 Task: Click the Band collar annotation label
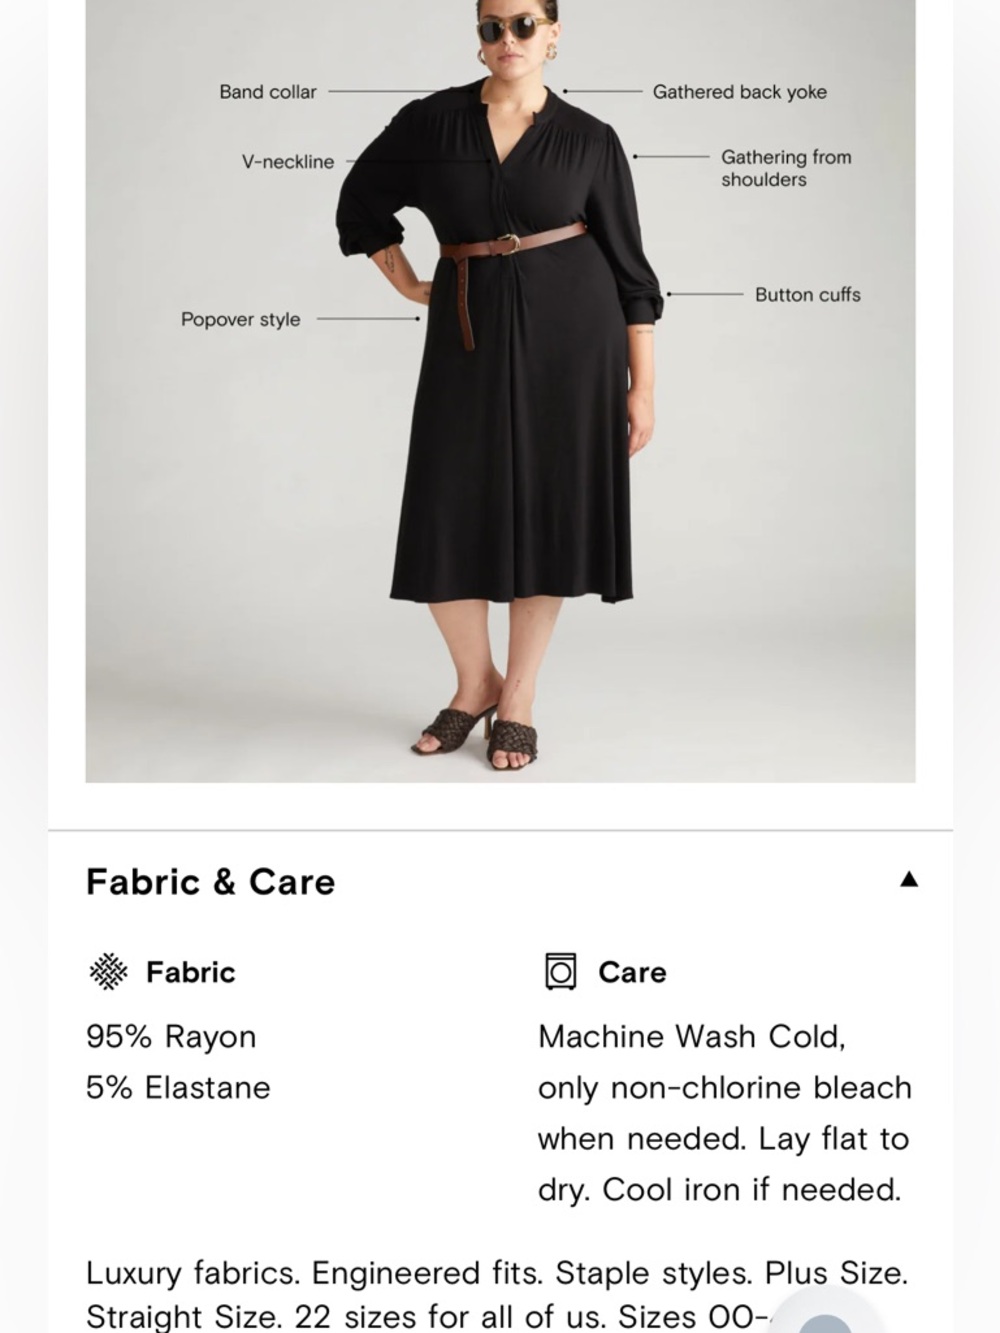(268, 92)
